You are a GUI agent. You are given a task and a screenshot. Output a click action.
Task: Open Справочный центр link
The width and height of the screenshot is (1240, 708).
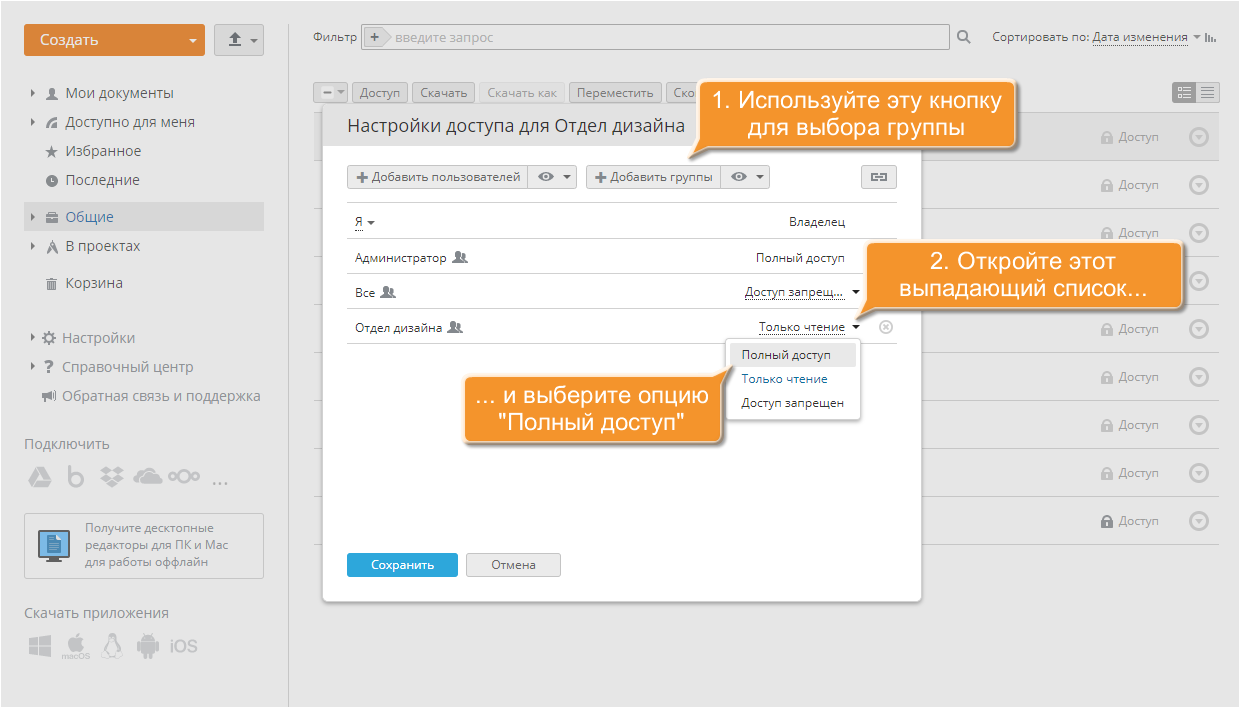pos(128,367)
